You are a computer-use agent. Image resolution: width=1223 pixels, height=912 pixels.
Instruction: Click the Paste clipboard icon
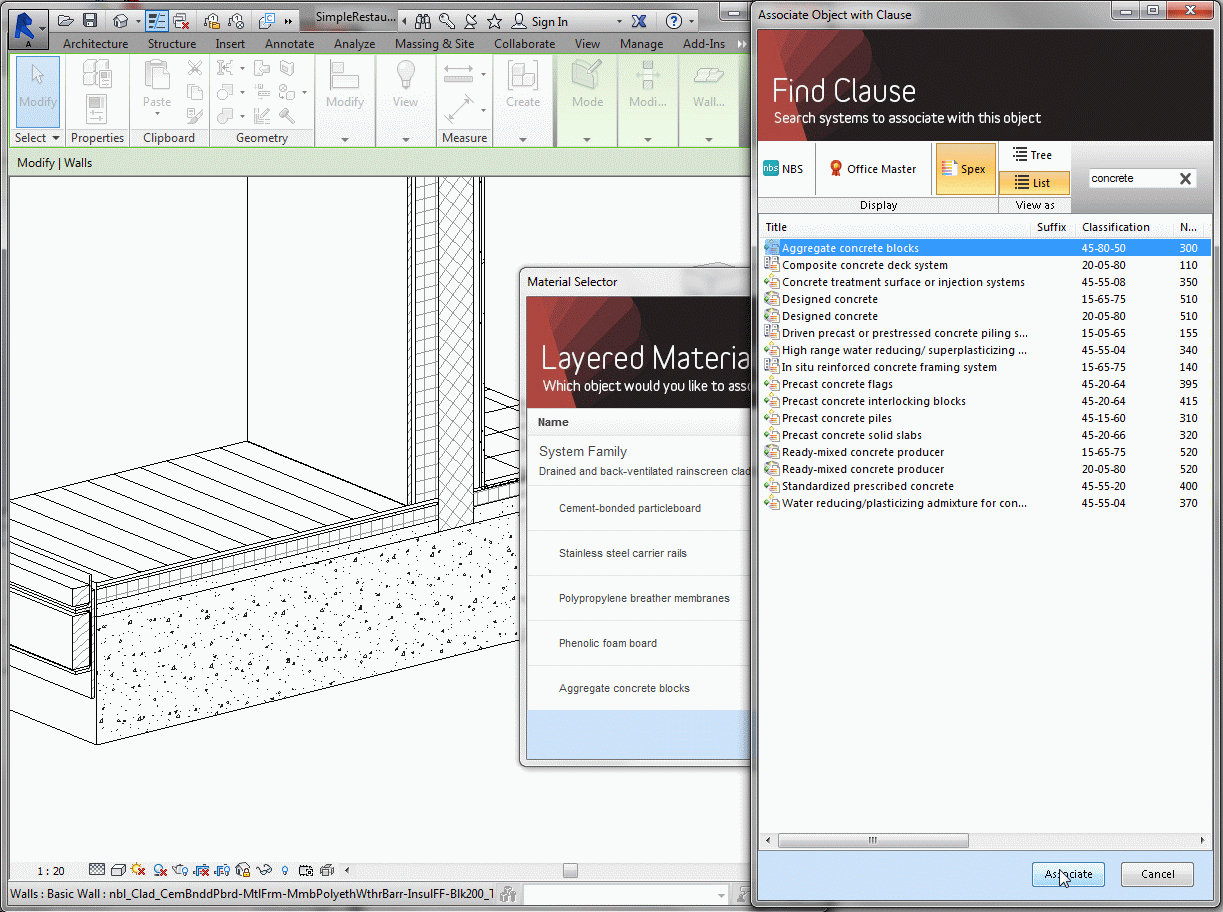157,76
